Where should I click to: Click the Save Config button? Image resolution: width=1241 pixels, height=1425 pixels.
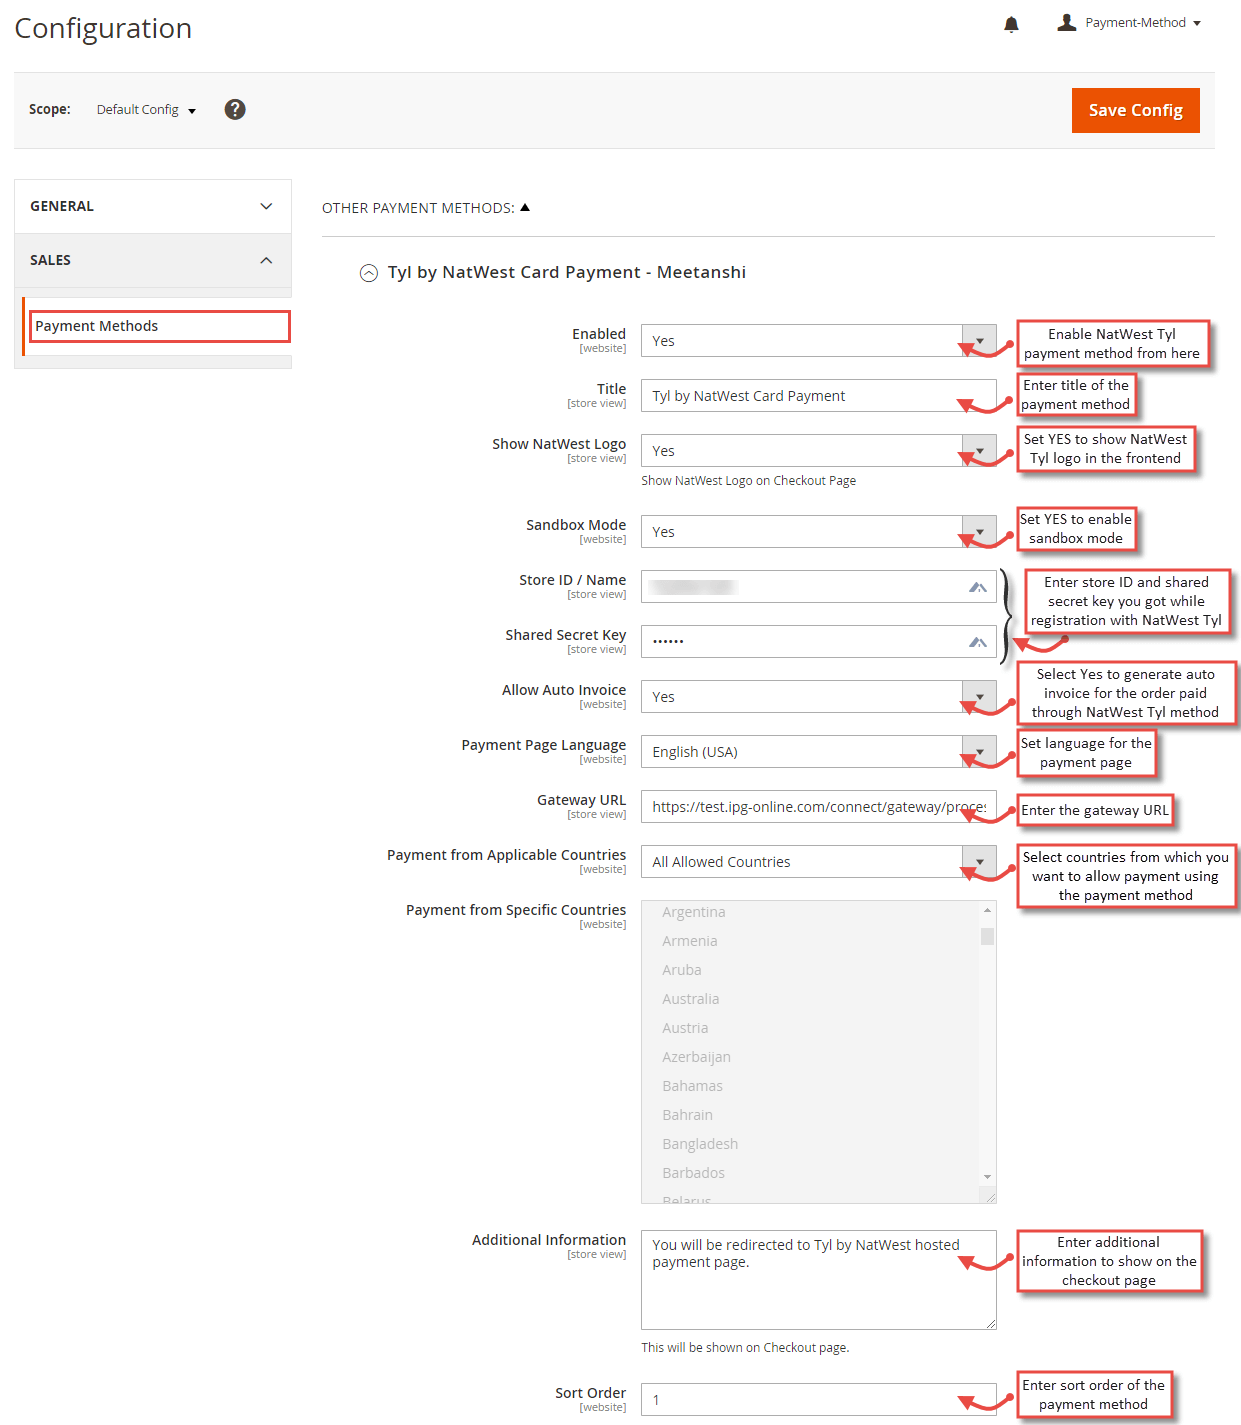1136,110
